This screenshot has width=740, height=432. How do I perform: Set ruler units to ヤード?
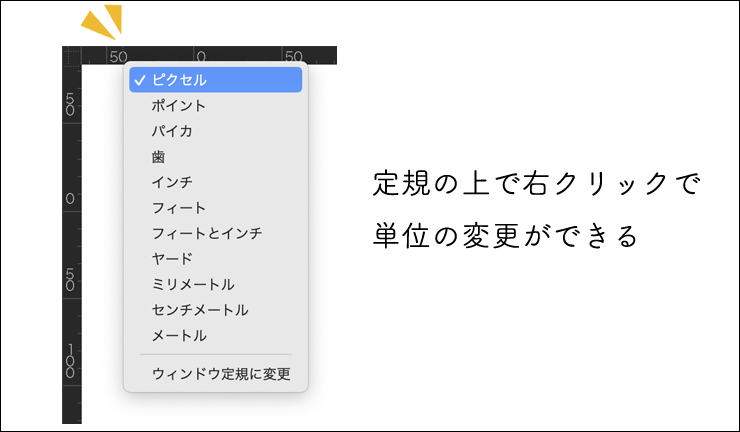click(x=172, y=259)
